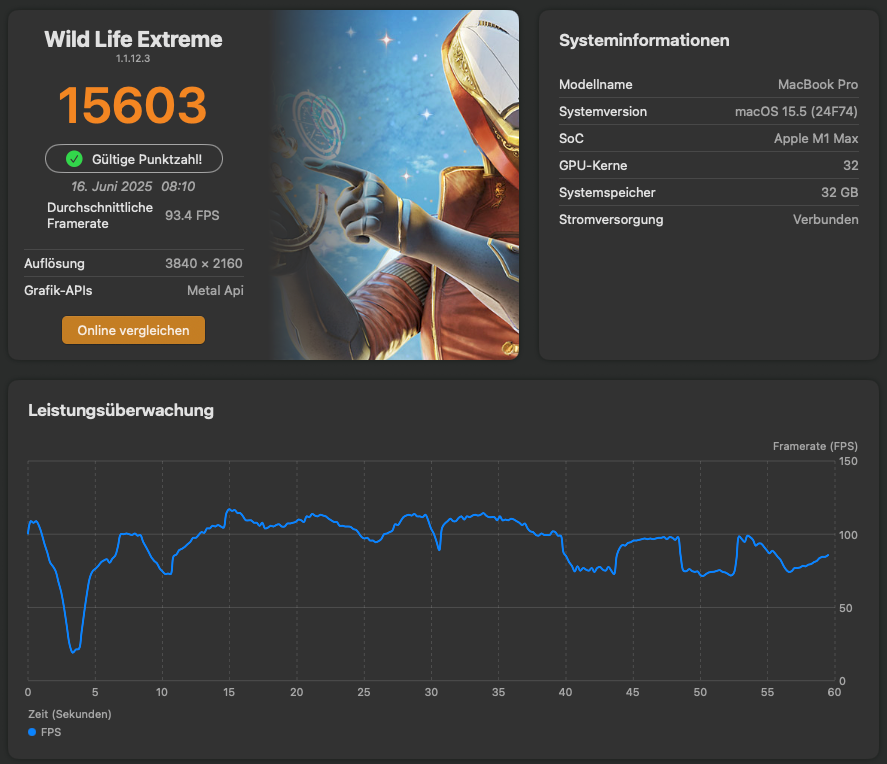This screenshot has height=764, width=887.
Task: Click the Metal Api value
Action: (216, 291)
